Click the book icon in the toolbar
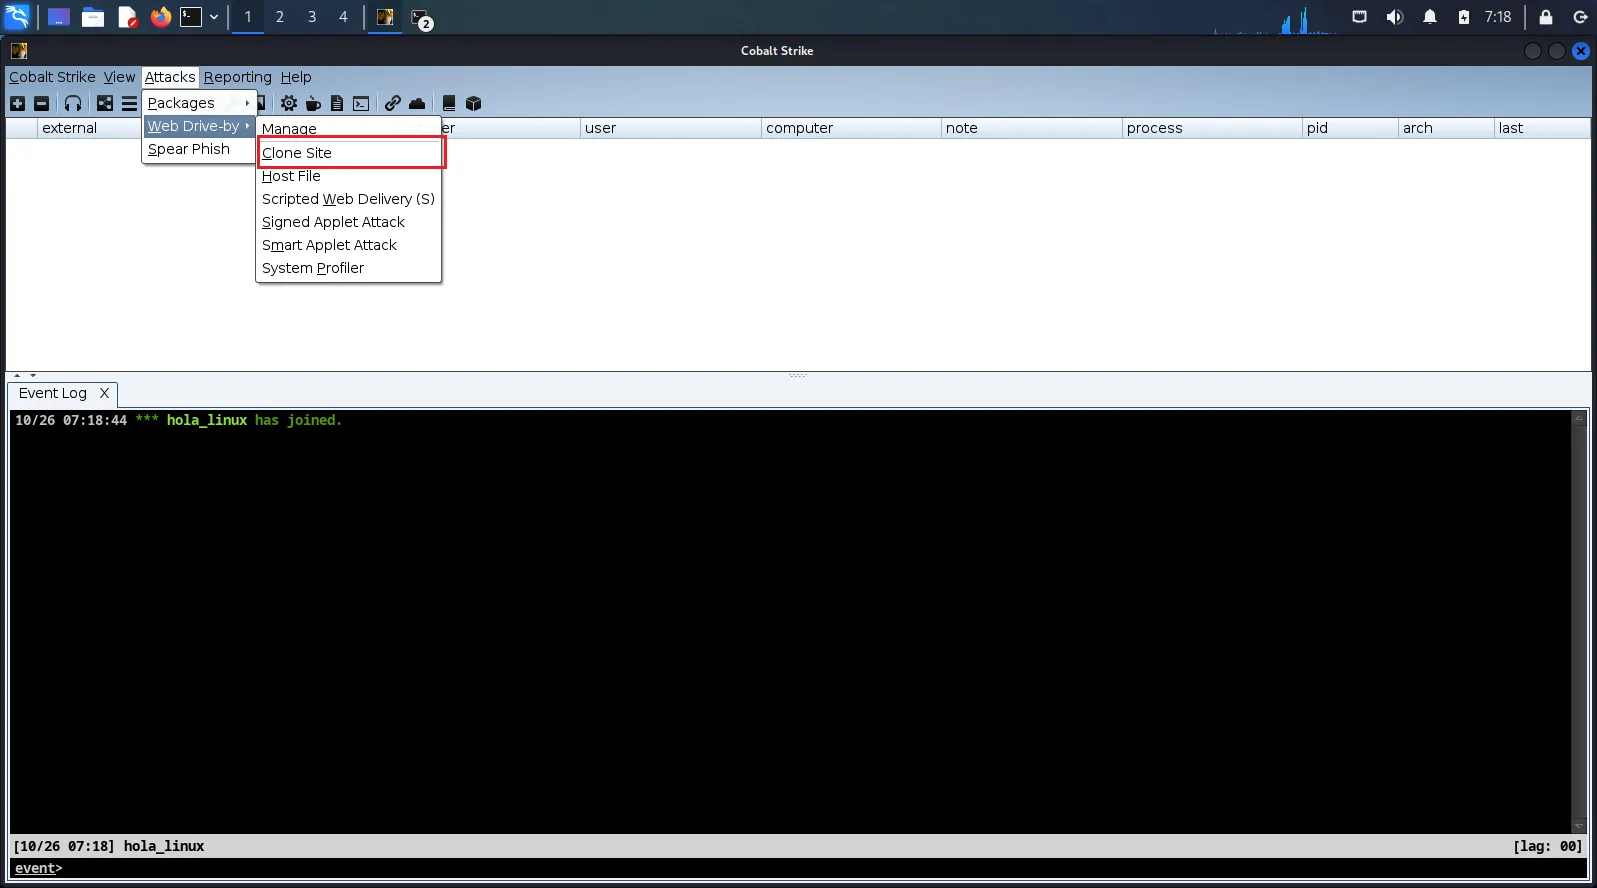 [449, 103]
